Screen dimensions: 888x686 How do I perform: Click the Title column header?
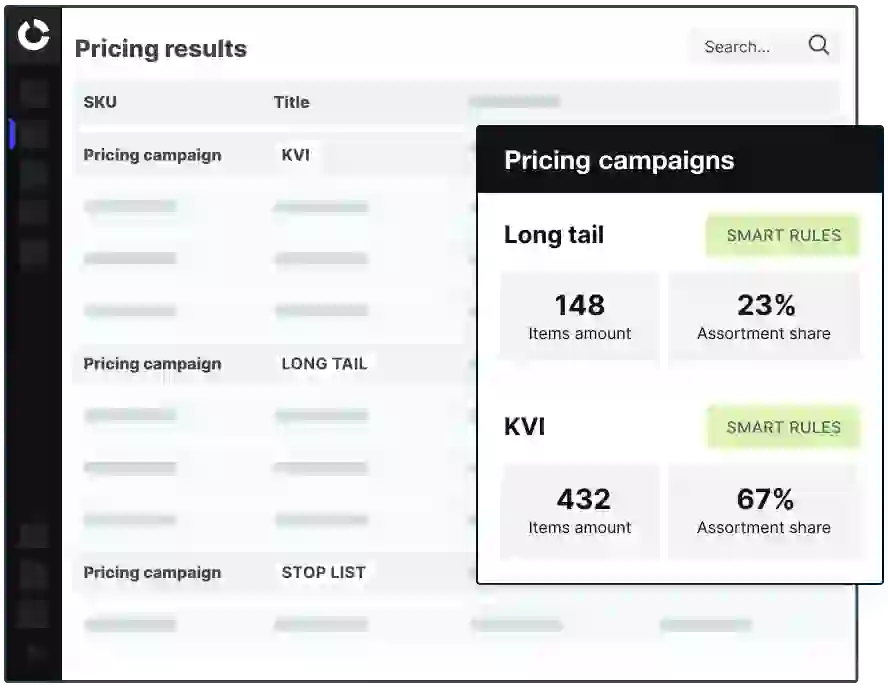292,102
